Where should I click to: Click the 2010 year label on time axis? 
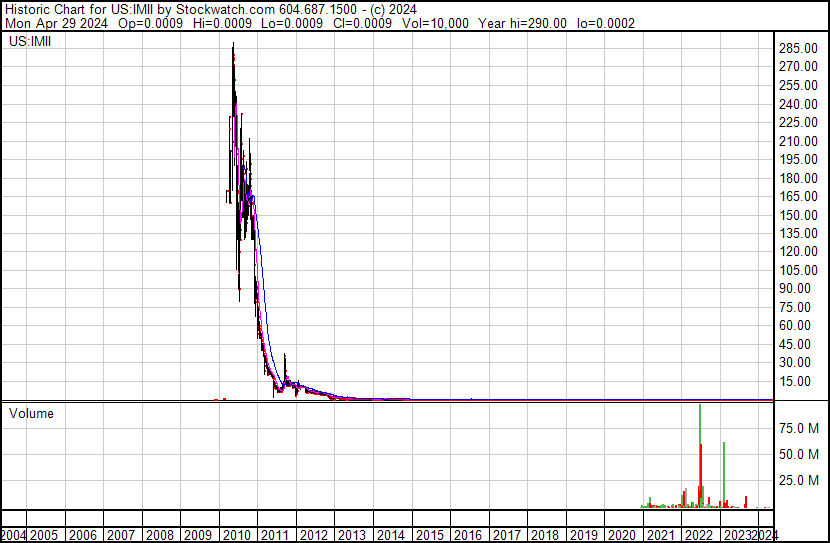point(237,535)
